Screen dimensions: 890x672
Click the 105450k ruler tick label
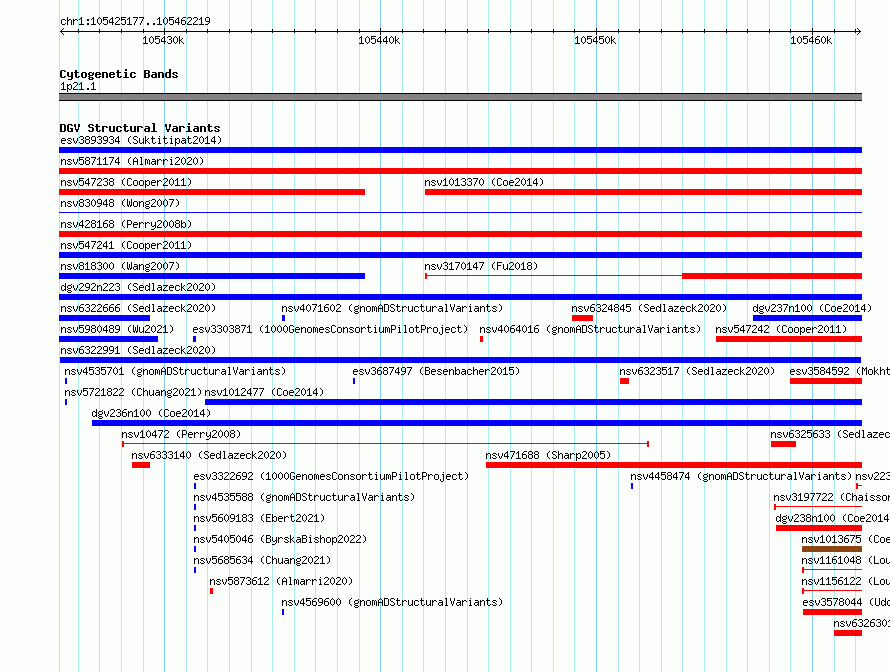(x=595, y=40)
